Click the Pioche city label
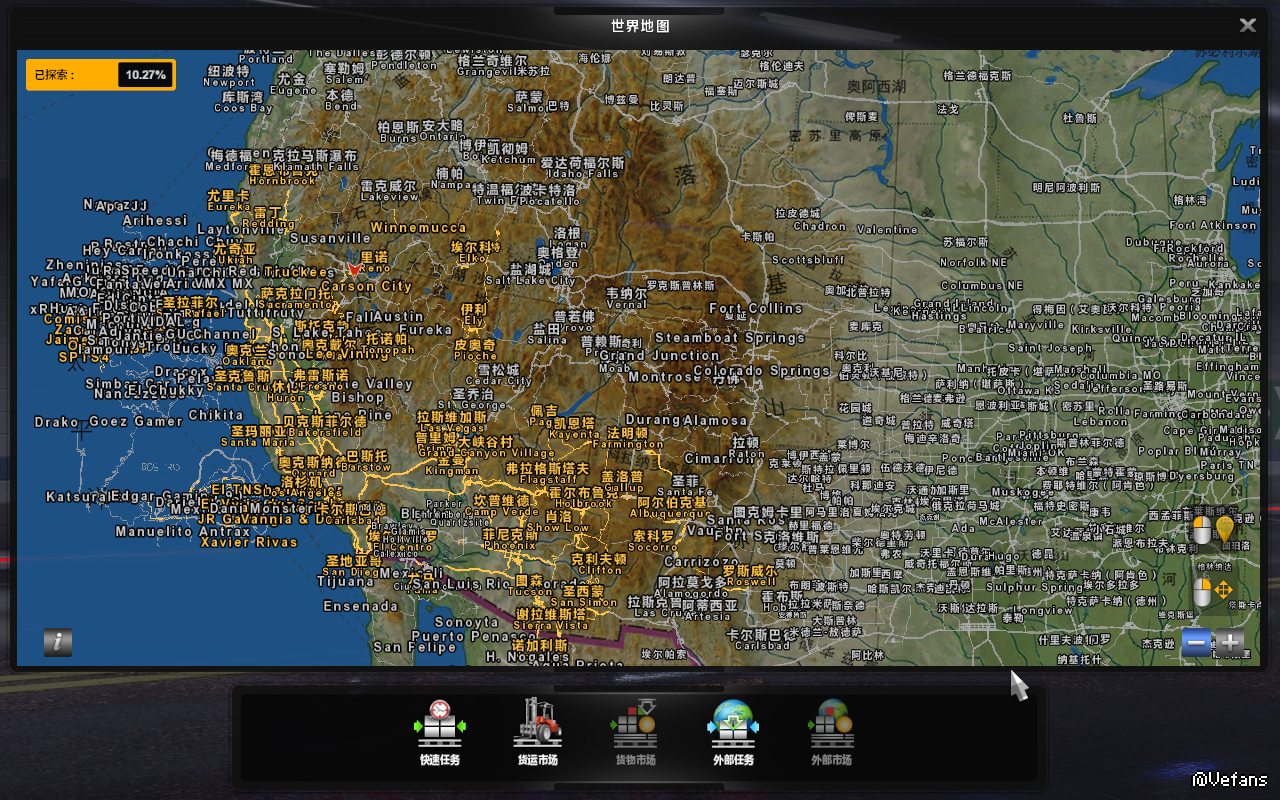 tap(475, 356)
